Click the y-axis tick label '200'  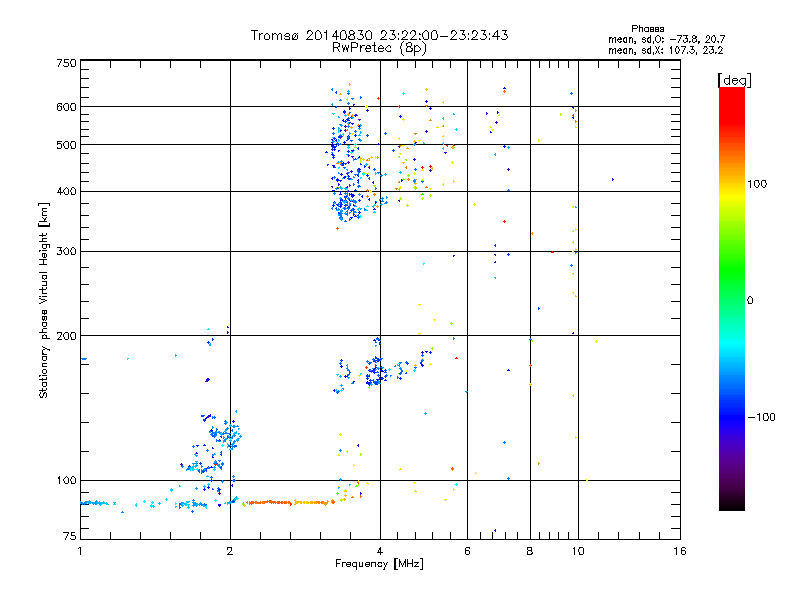coord(66,336)
